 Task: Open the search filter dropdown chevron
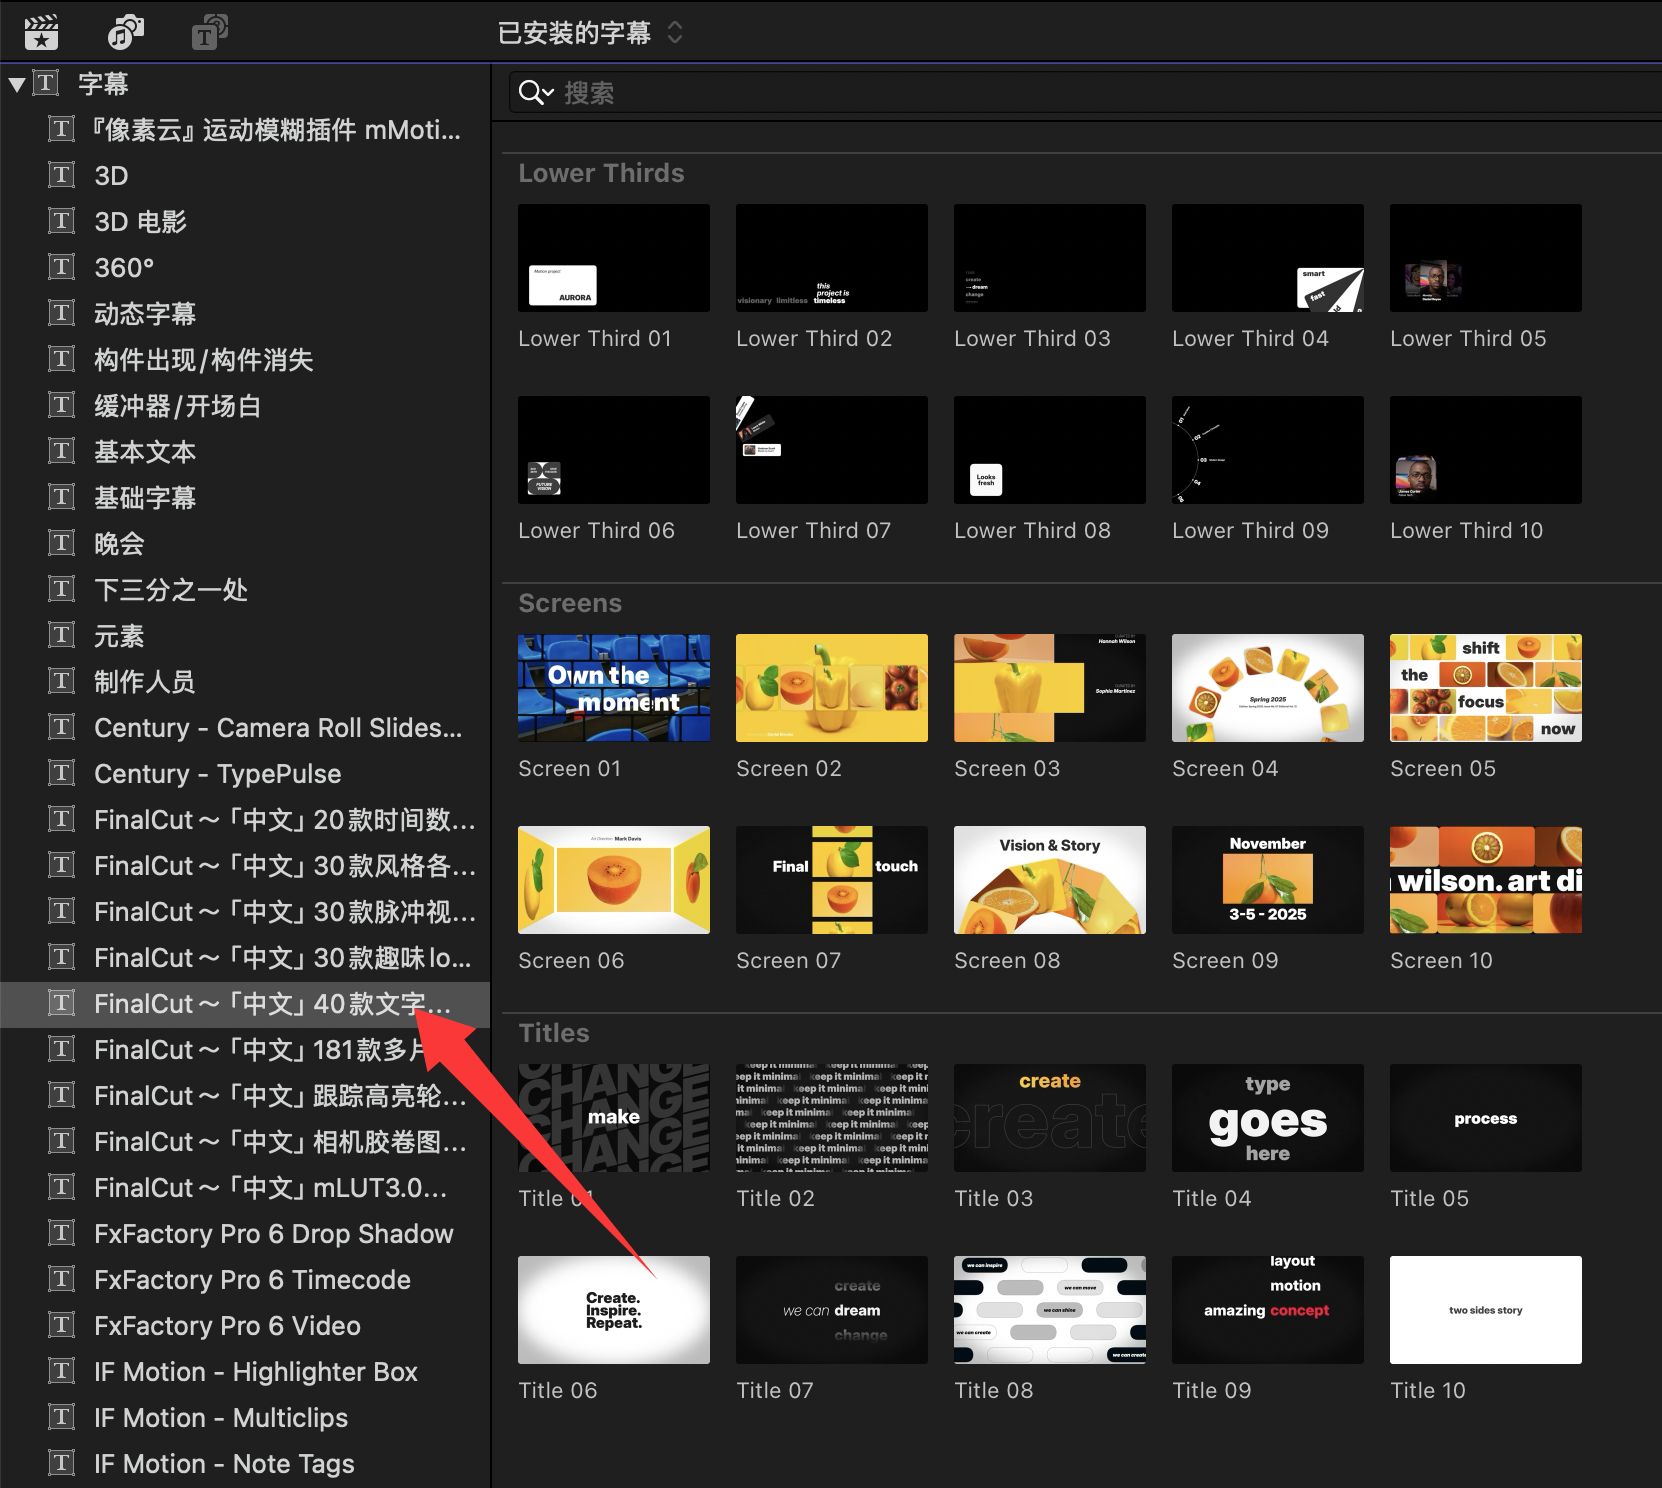click(x=549, y=93)
